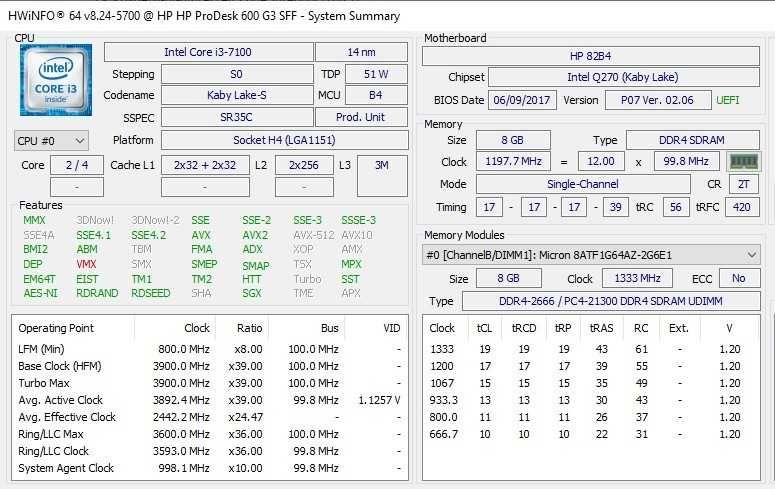
Task: Click the SSPEC value SR35C
Action: 237,117
